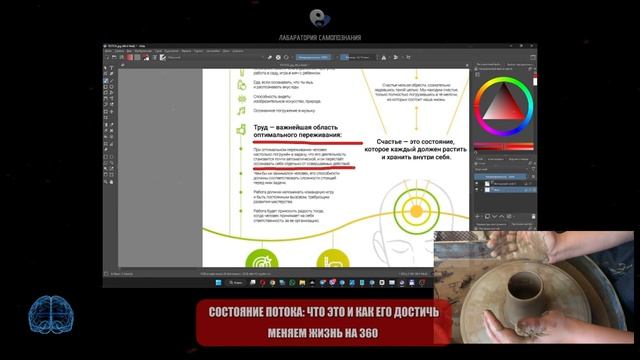Adjust the brush Размер slider in the toolbar
The width and height of the screenshot is (640, 360).
(x=358, y=57)
